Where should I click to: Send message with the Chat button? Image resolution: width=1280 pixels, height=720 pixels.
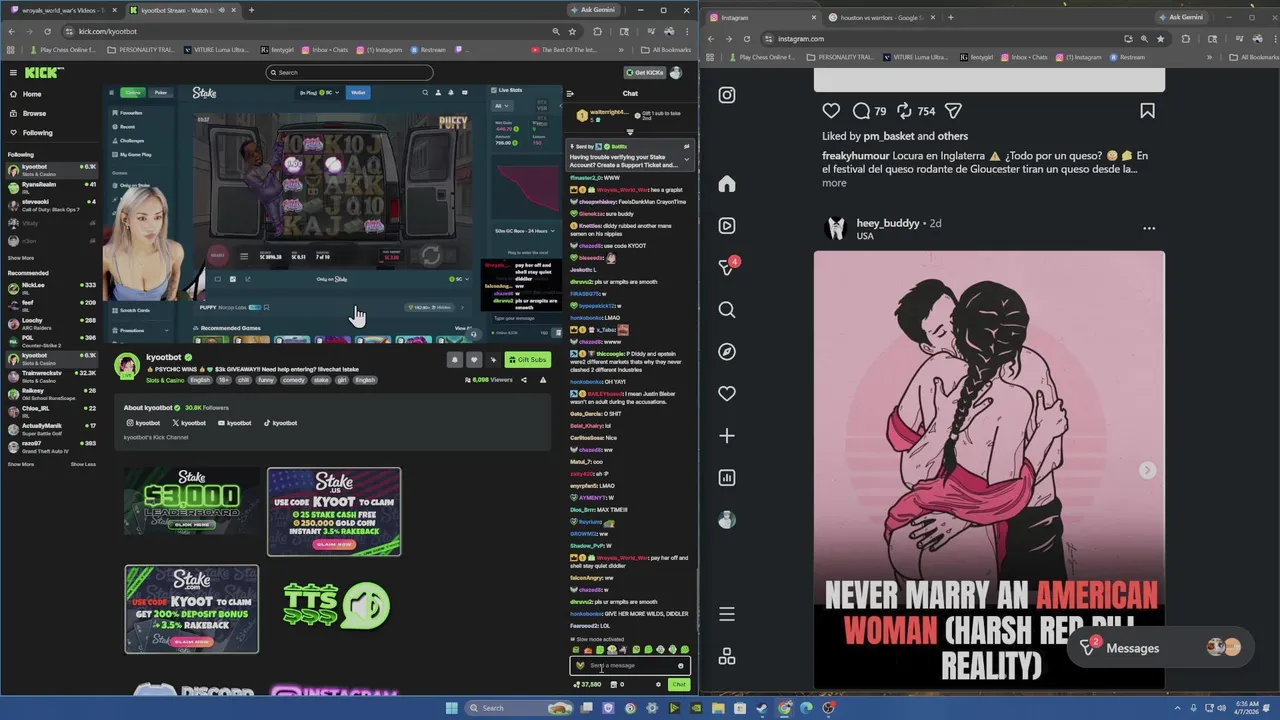[679, 685]
